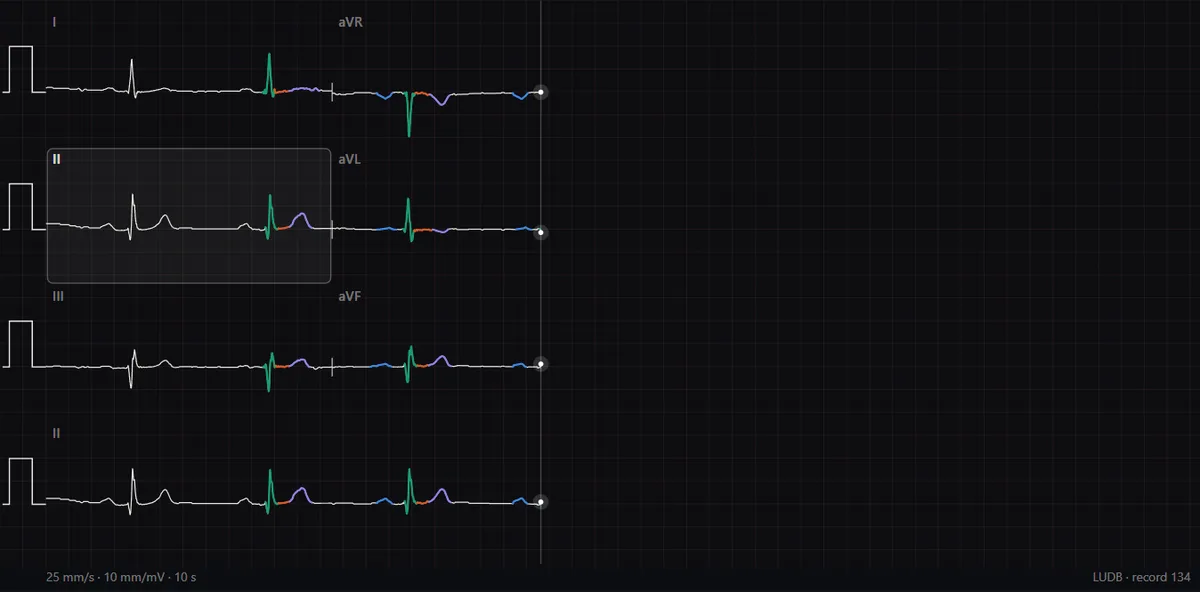Select the highlighted lead II strip
This screenshot has height=592, width=1200.
click(x=189, y=216)
